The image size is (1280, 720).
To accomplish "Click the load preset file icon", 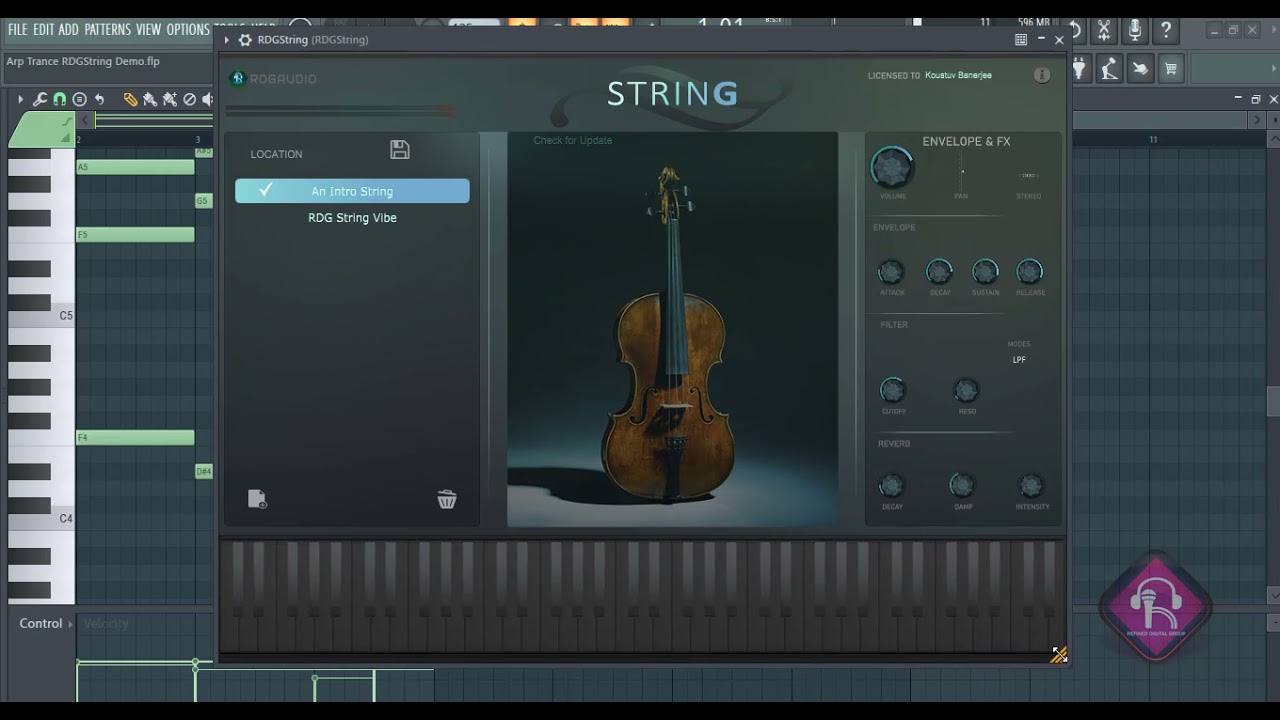I will click(257, 498).
